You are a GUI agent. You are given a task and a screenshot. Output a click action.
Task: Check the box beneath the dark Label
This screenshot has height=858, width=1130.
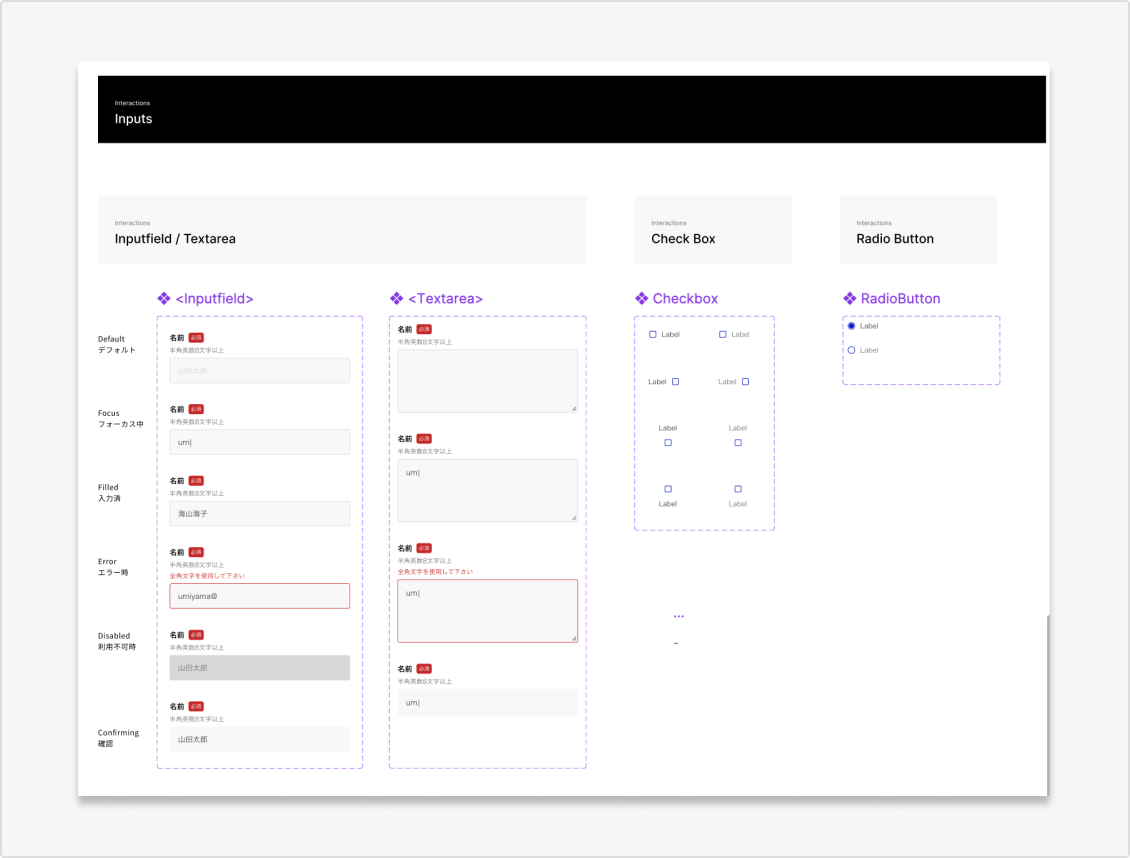pyautogui.click(x=668, y=443)
